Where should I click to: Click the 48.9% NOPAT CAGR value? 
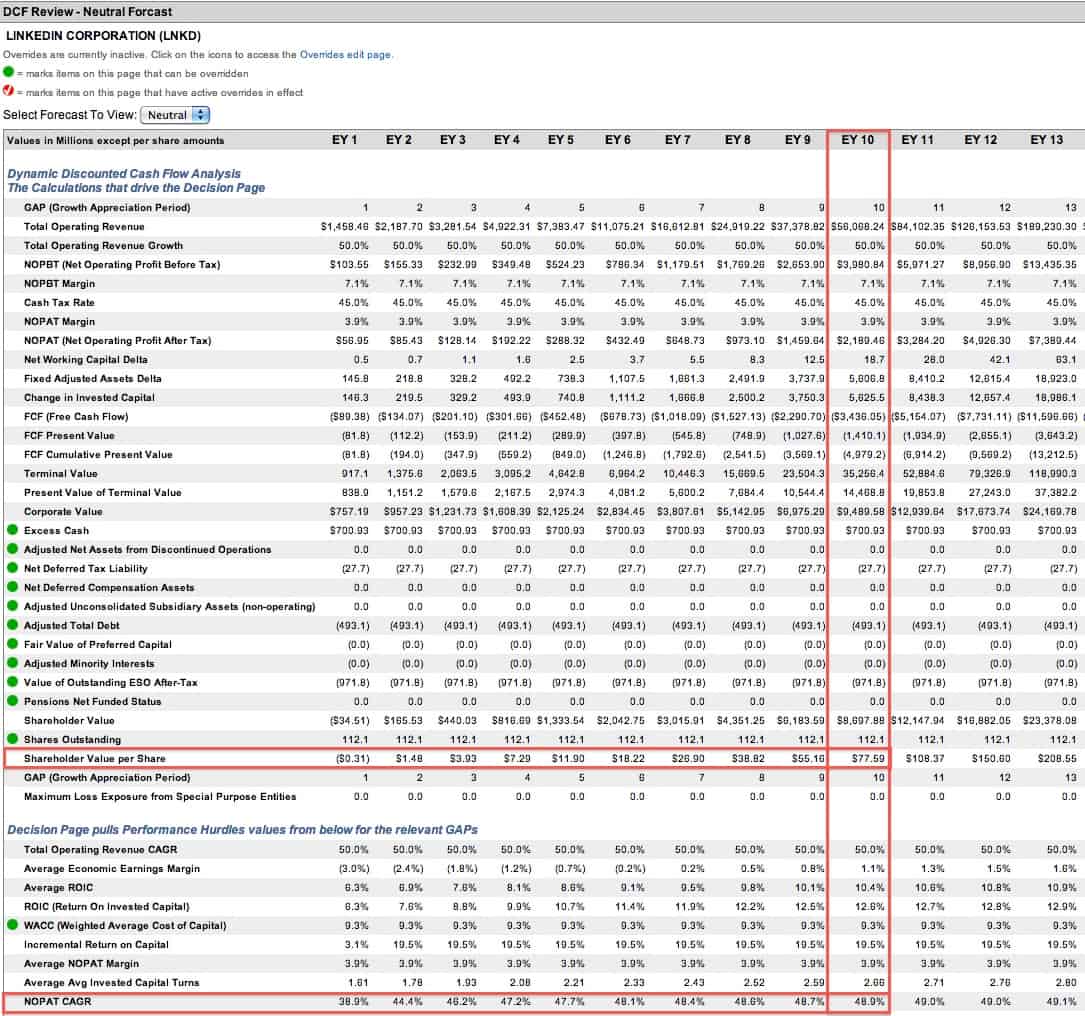click(870, 1001)
